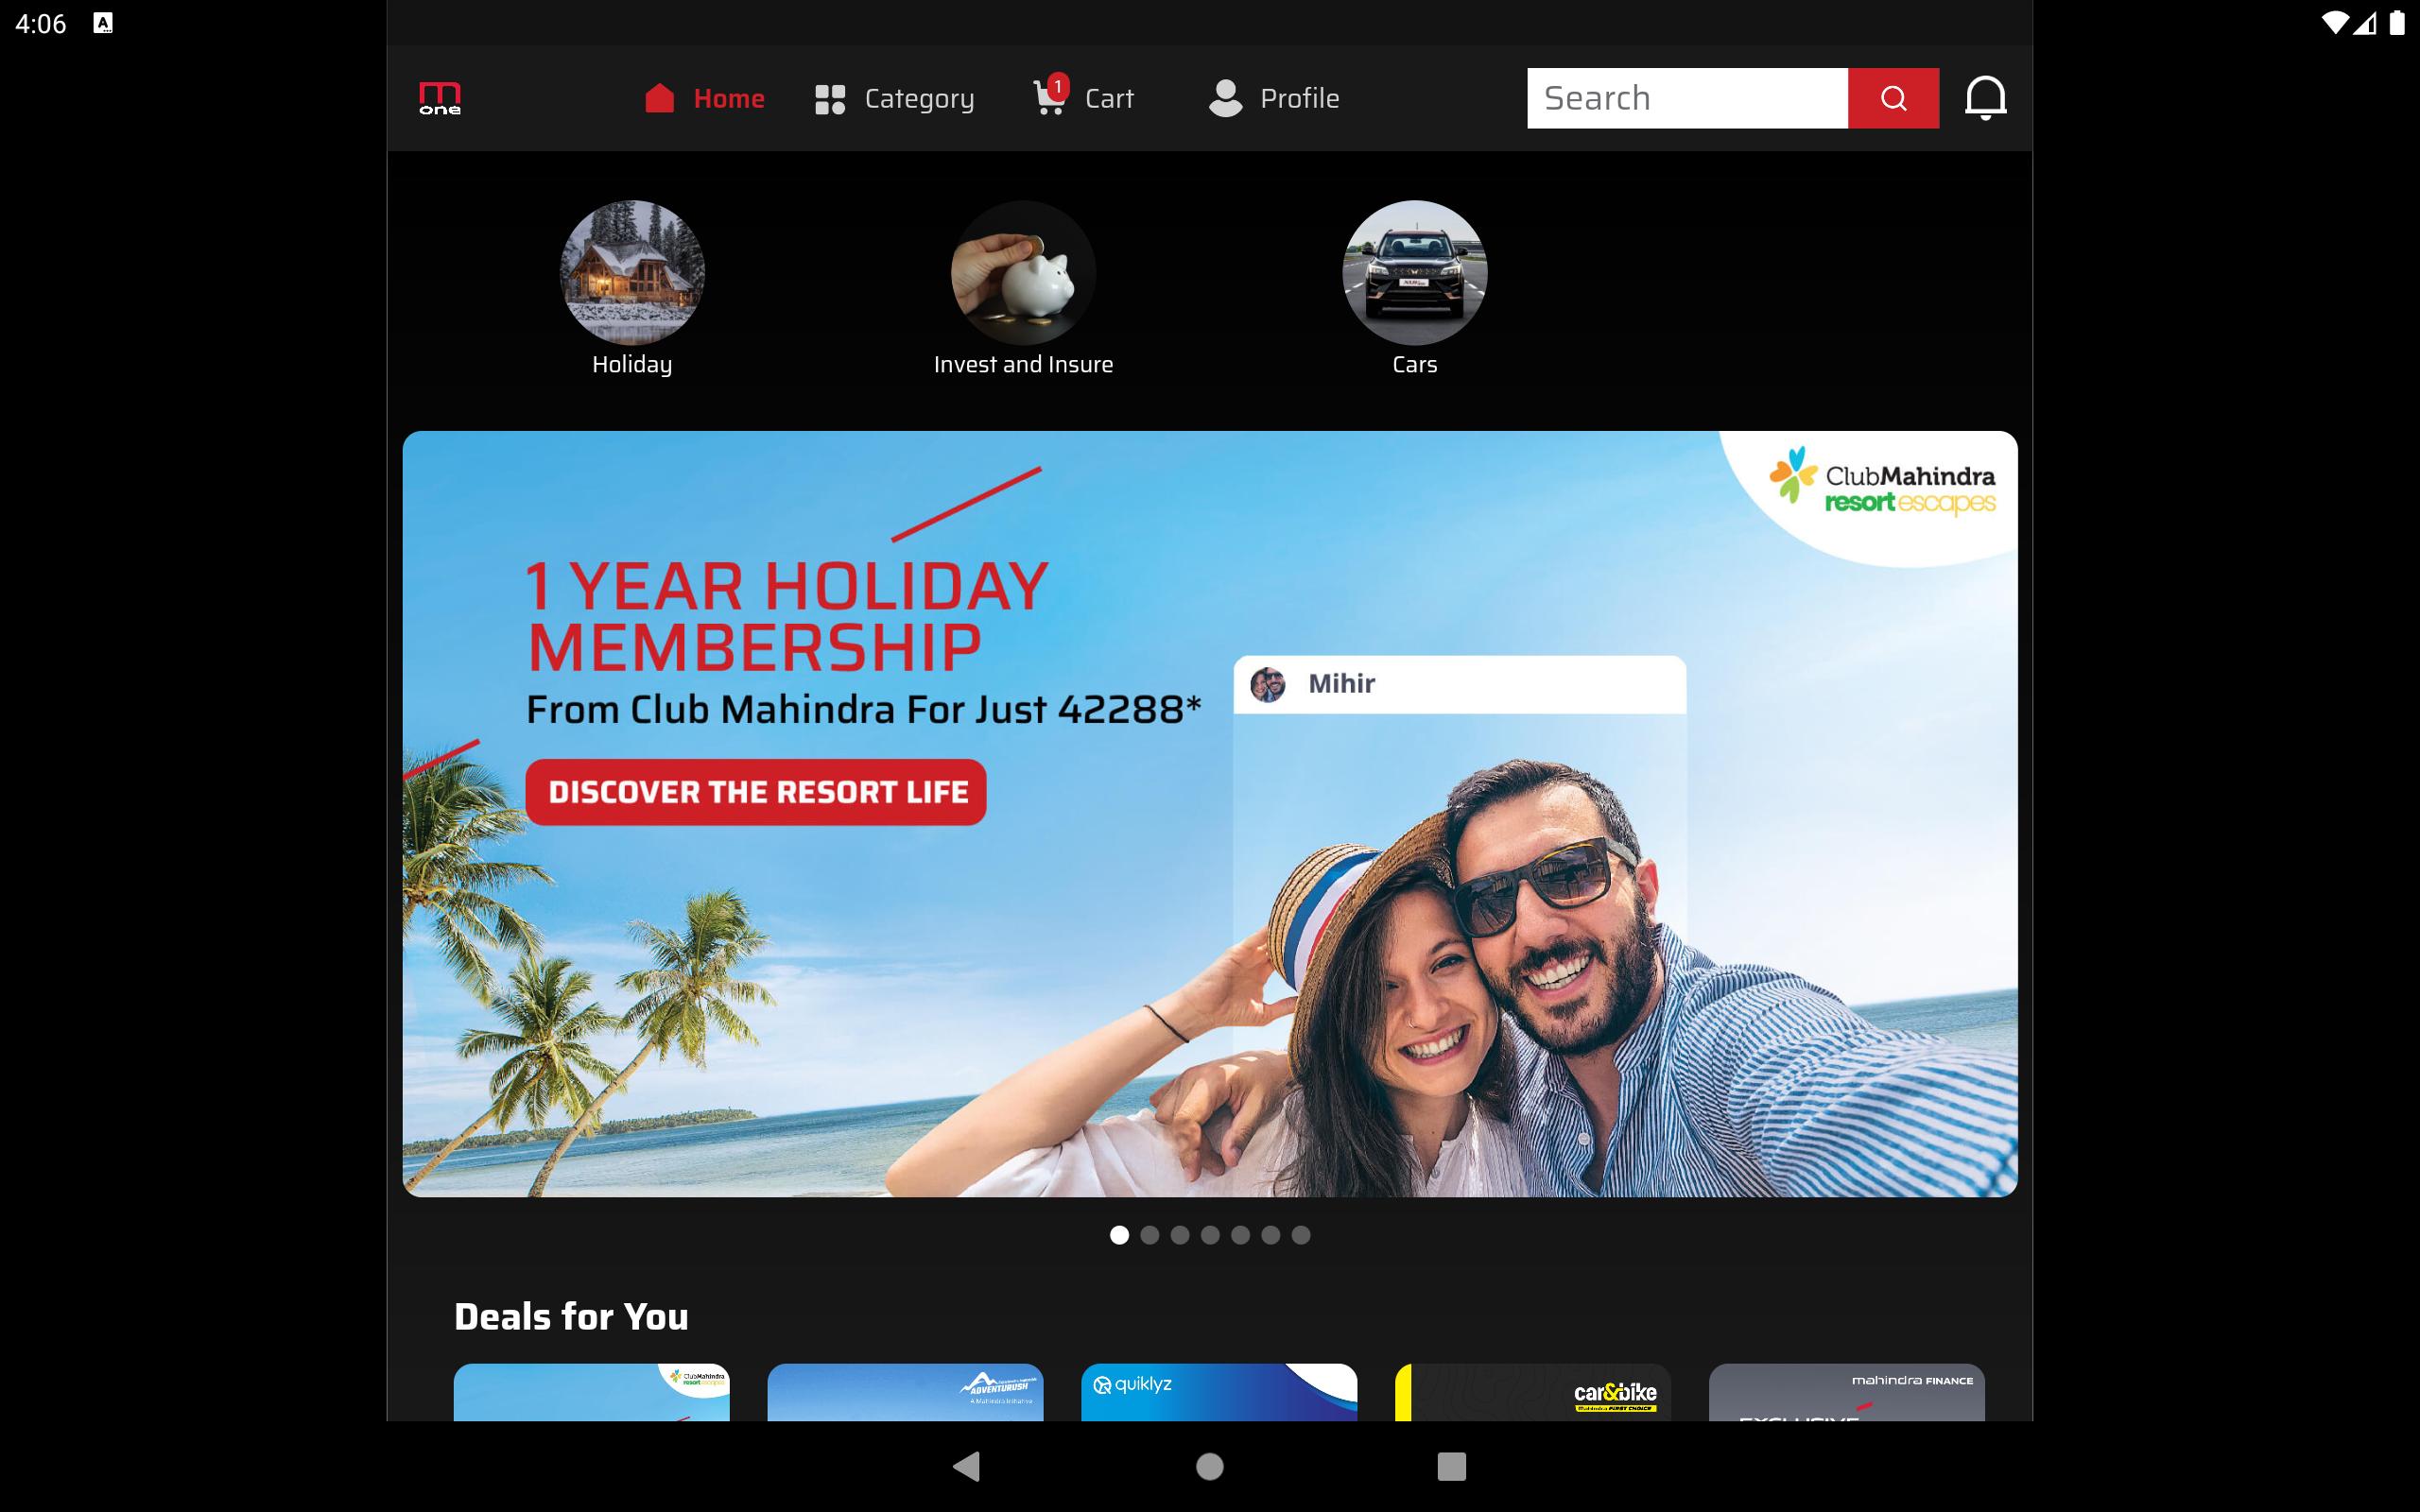The image size is (2420, 1512).
Task: Click the Mihir profile avatar in banner
Action: [1267, 684]
